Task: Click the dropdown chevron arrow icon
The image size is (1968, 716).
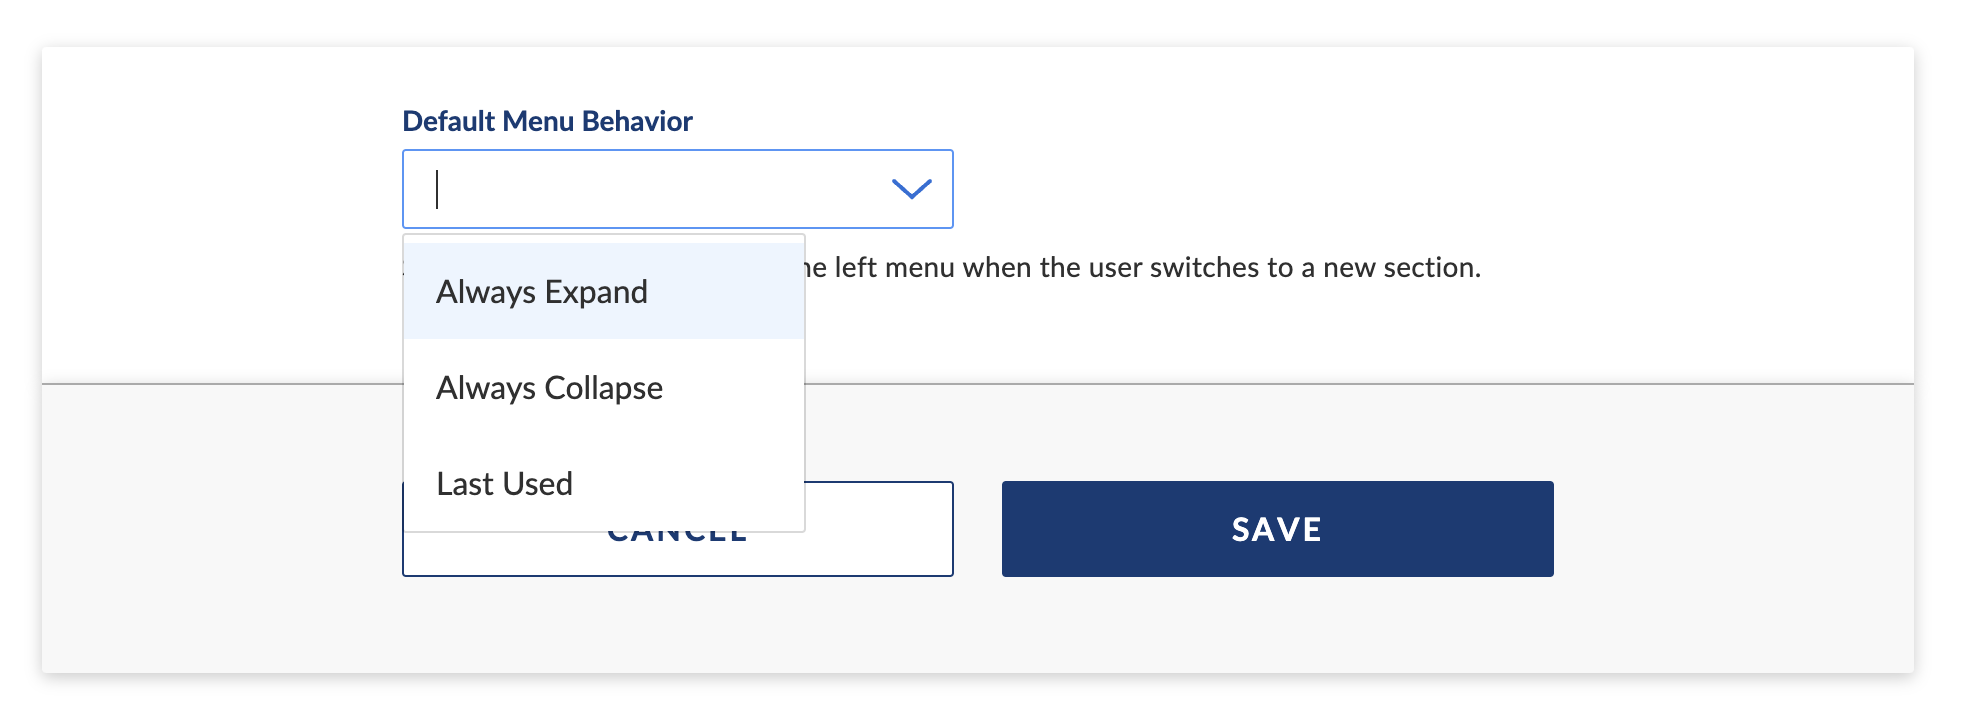Action: (x=911, y=189)
